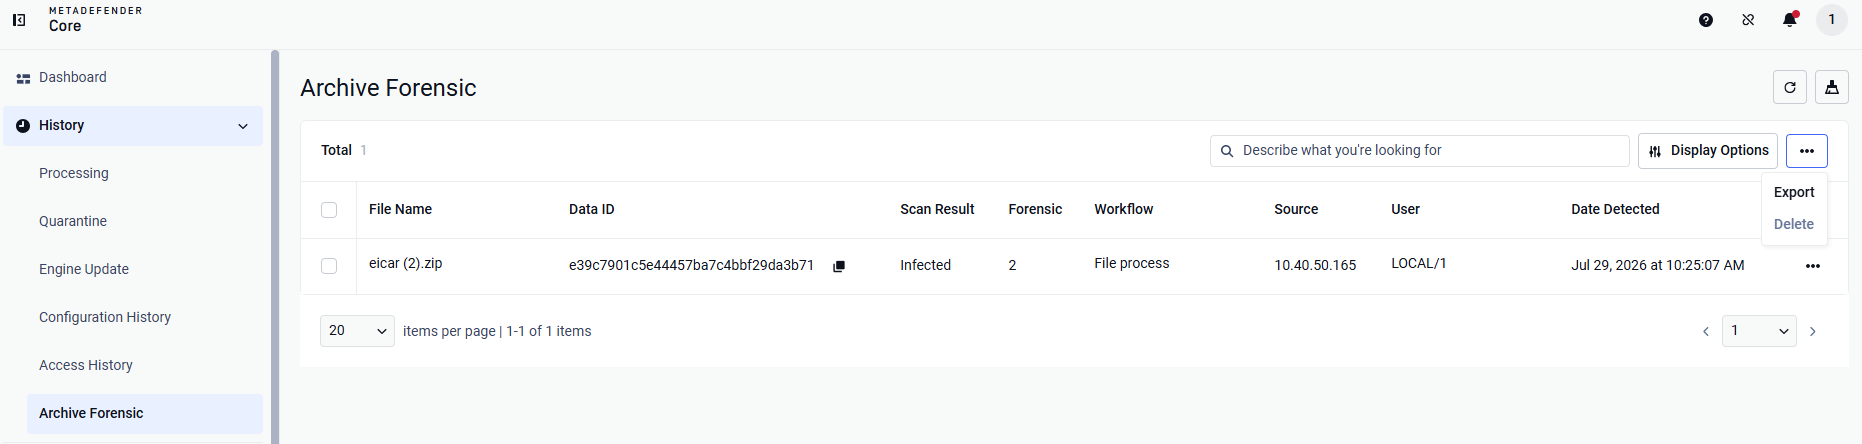This screenshot has width=1862, height=444.
Task: Open the eicar (2).zip row actions menu
Action: coord(1813,266)
